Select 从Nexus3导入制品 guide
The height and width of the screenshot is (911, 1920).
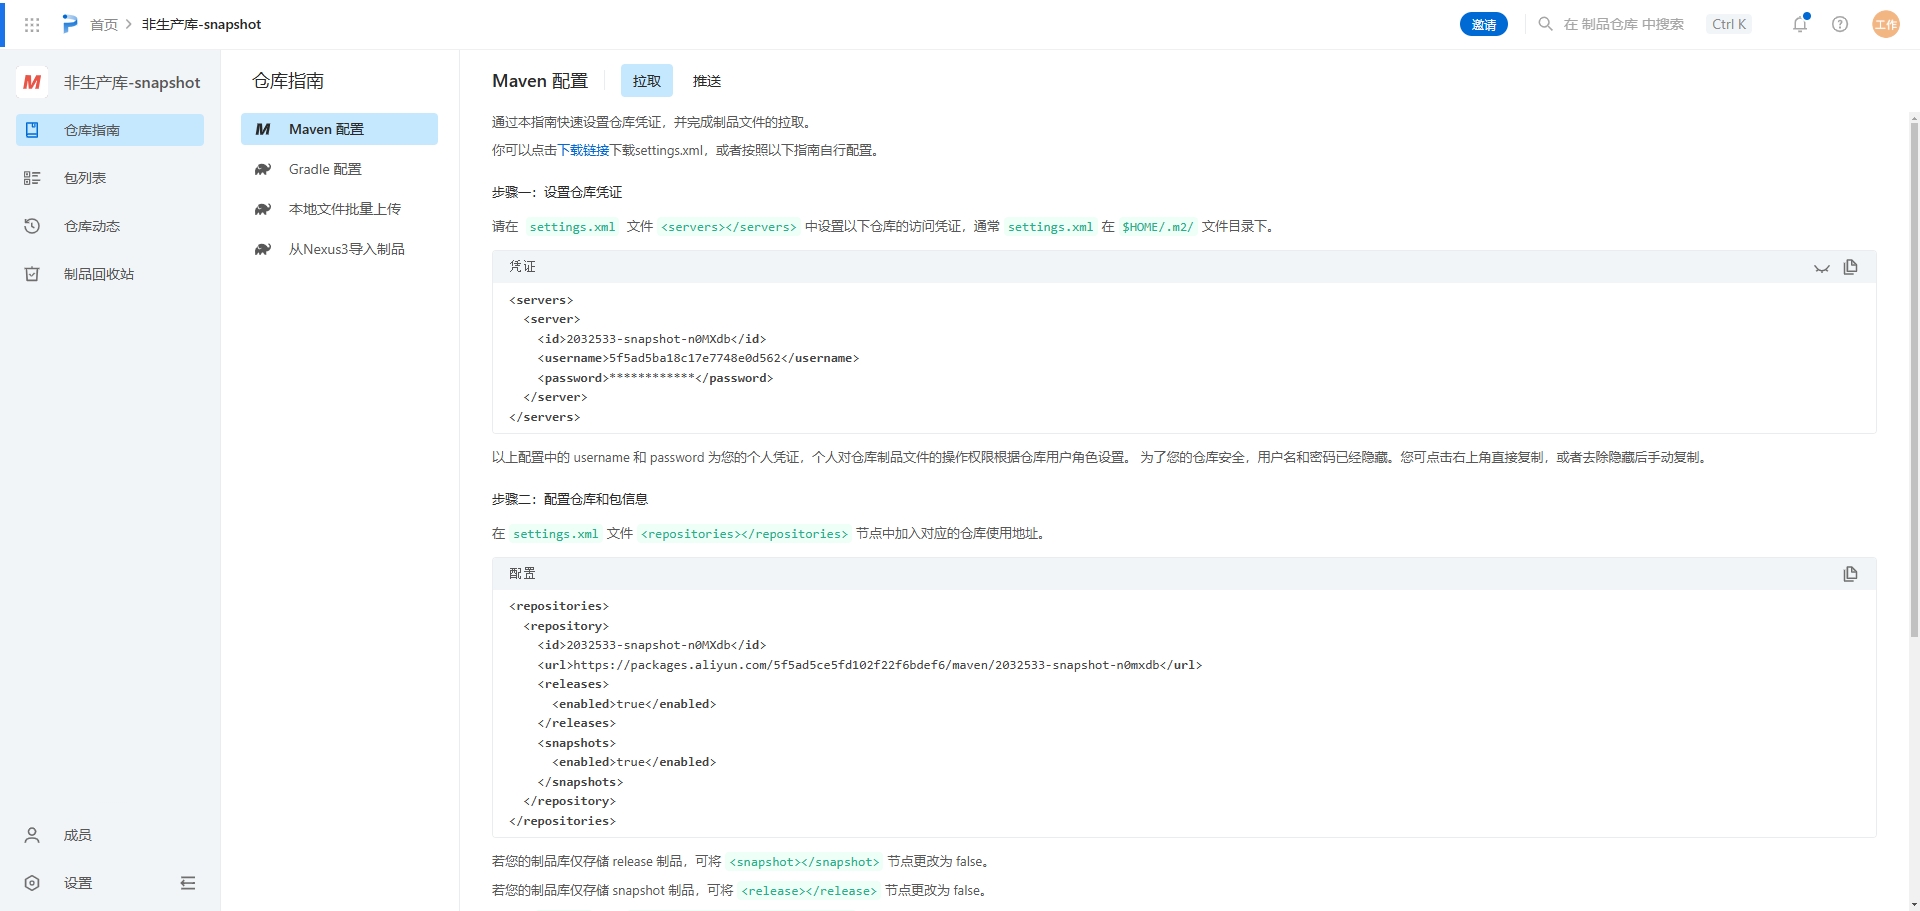[x=339, y=249]
